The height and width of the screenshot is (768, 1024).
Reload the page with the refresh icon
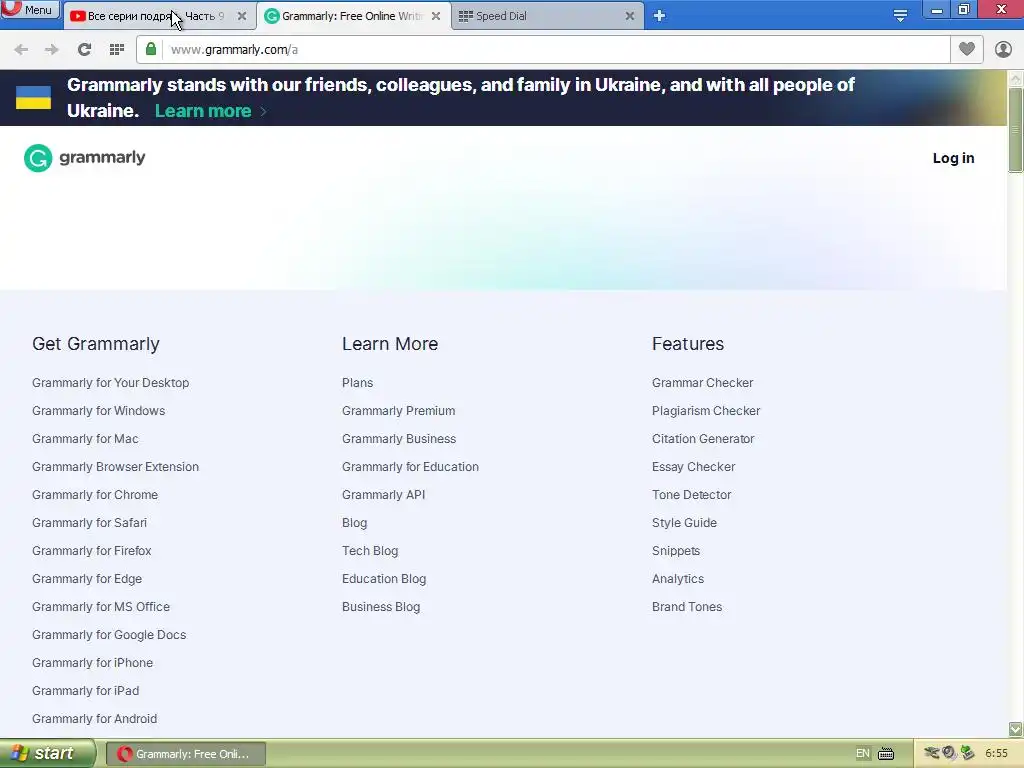(x=84, y=50)
